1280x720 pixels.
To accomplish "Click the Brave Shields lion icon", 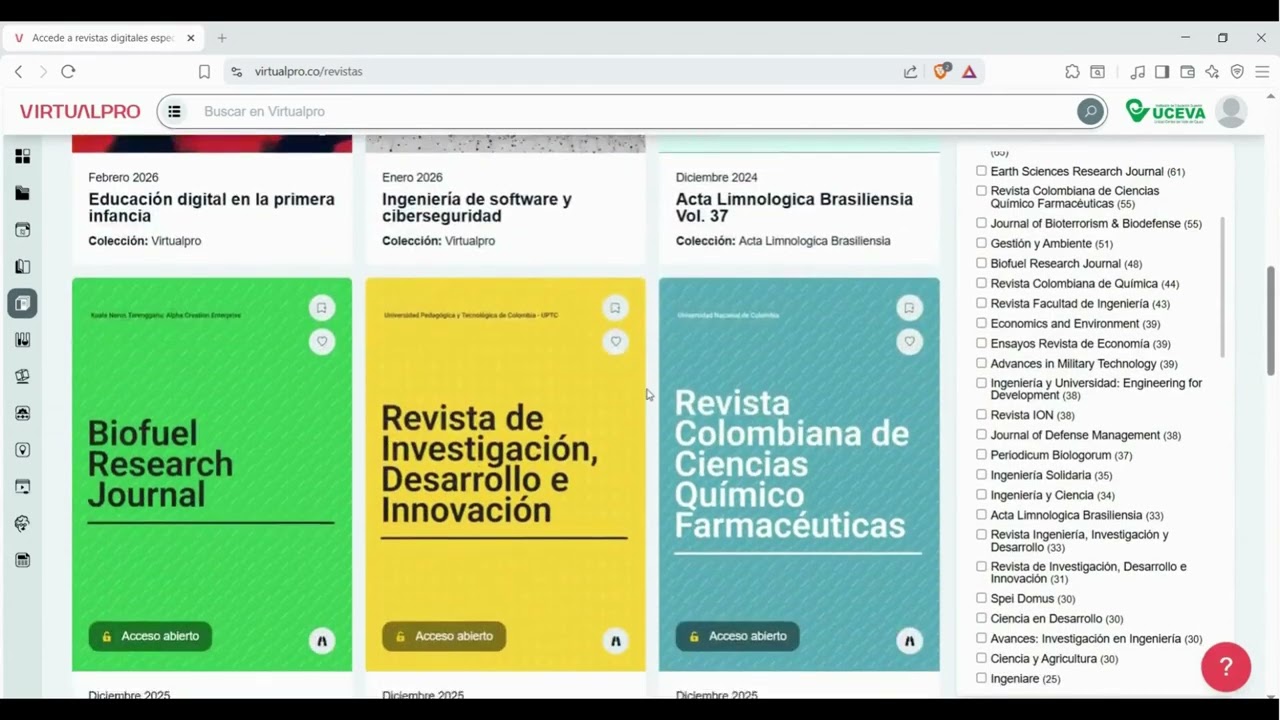I will pyautogui.click(x=940, y=71).
